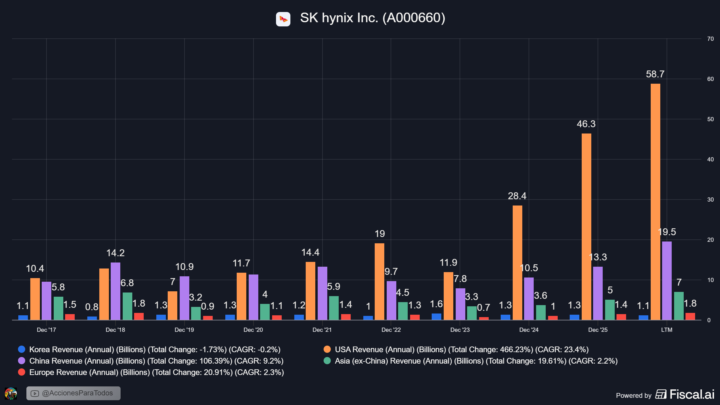Click the YouTube icon in the AccionesParaTodos badge
Screen dimensions: 720x405
coord(34,394)
